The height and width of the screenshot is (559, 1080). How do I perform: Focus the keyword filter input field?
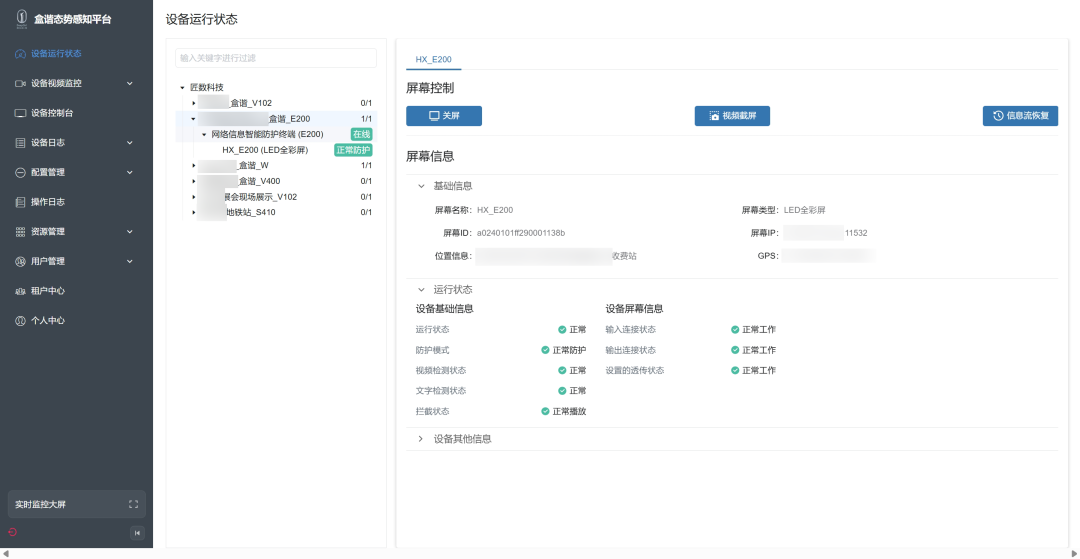point(276,59)
